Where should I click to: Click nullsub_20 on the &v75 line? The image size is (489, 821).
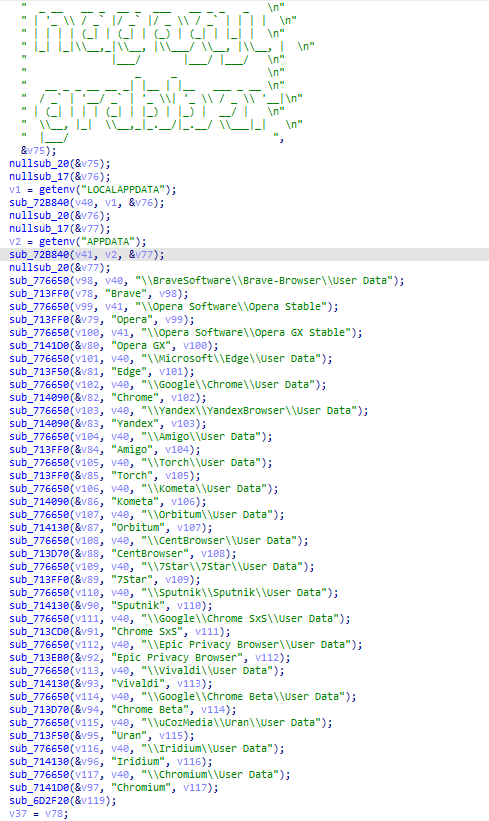coord(39,163)
